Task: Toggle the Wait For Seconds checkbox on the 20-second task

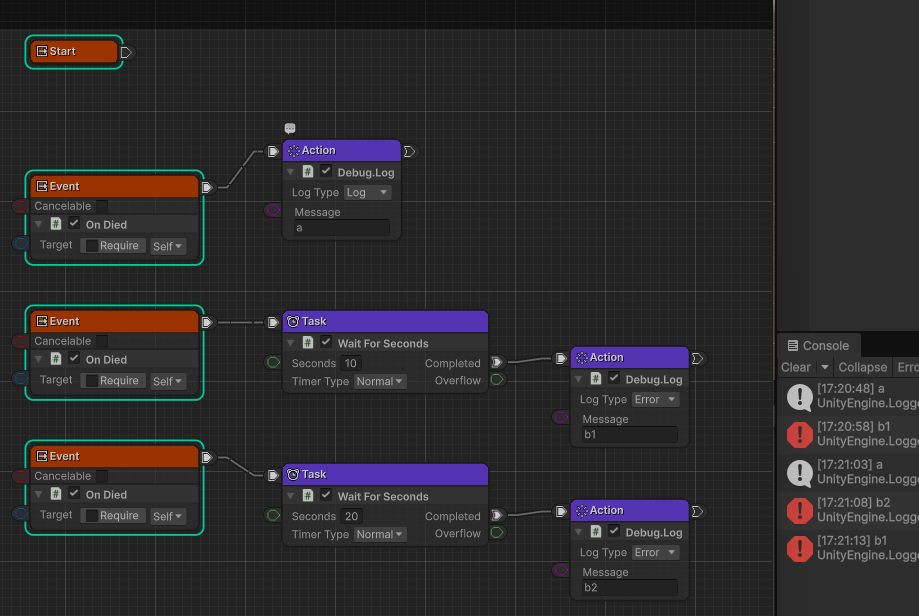Action: [x=326, y=496]
